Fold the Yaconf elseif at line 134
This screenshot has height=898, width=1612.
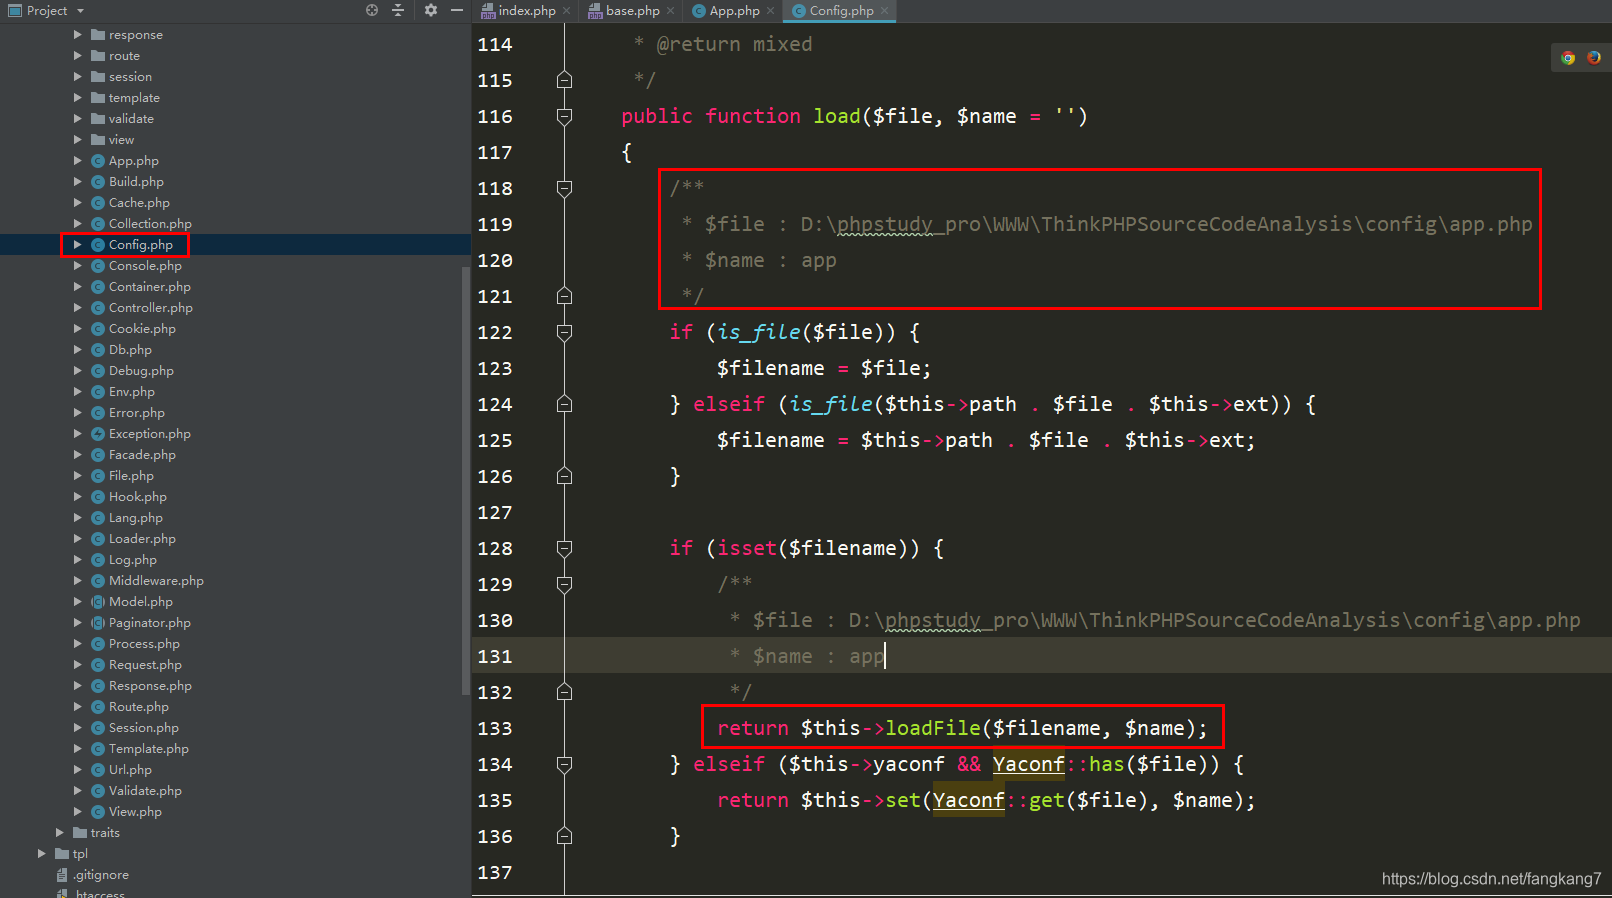click(564, 765)
